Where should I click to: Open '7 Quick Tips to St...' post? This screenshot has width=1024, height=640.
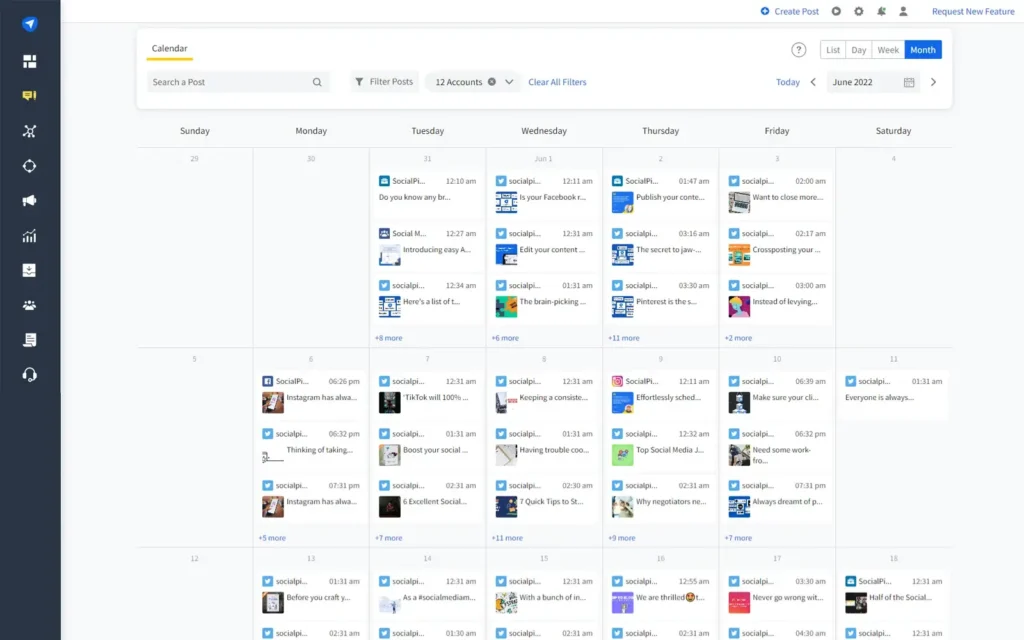pyautogui.click(x=544, y=498)
